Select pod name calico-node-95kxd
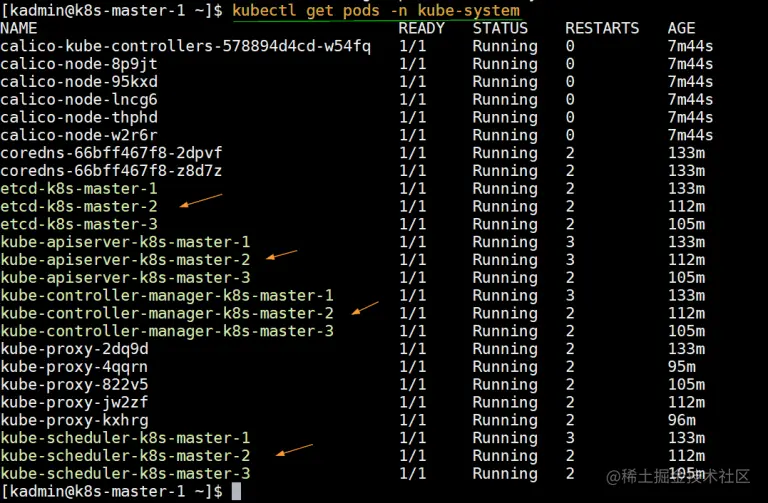The height and width of the screenshot is (503, 768). click(79, 82)
